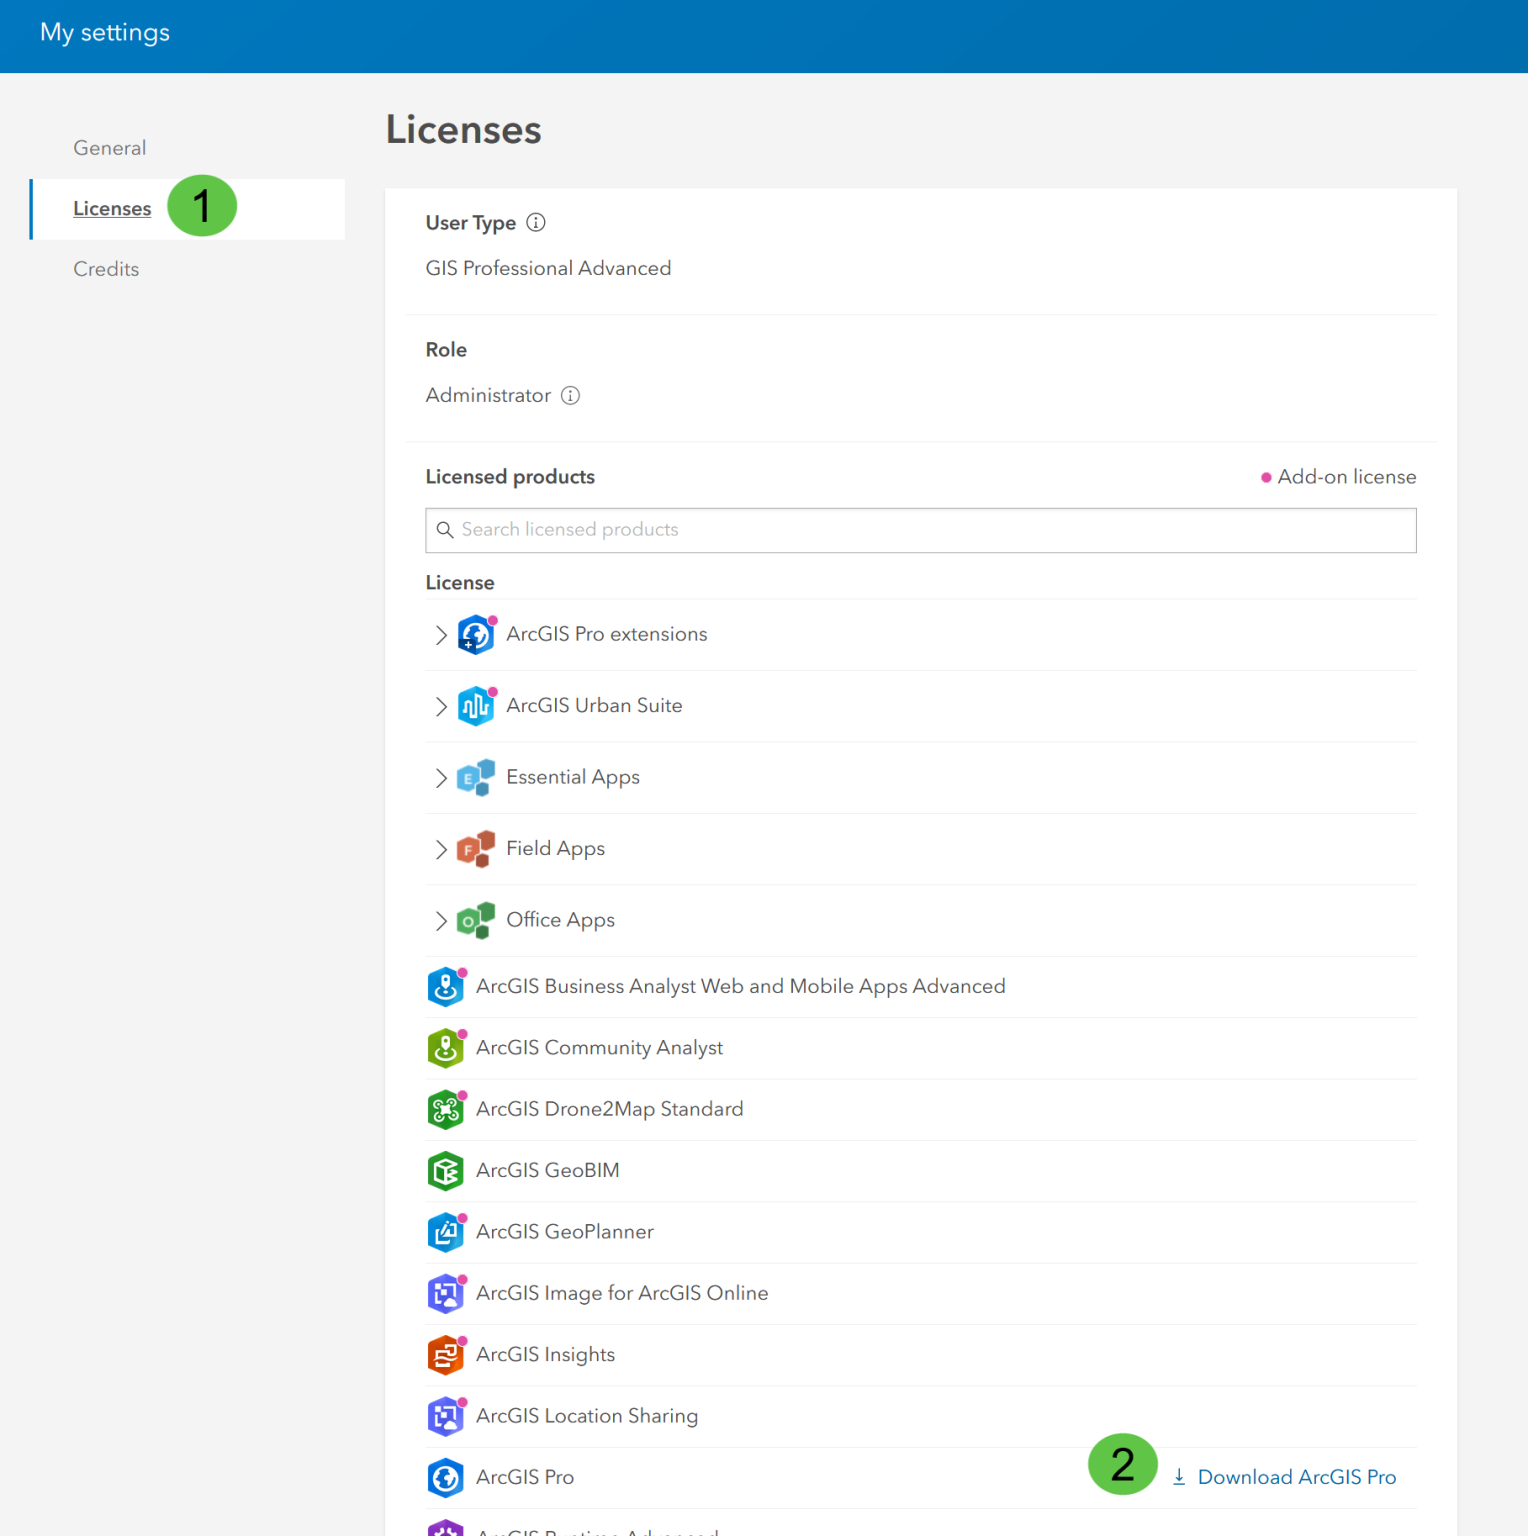Click the ArcGIS Pro product icon
1528x1536 pixels.
click(445, 1478)
